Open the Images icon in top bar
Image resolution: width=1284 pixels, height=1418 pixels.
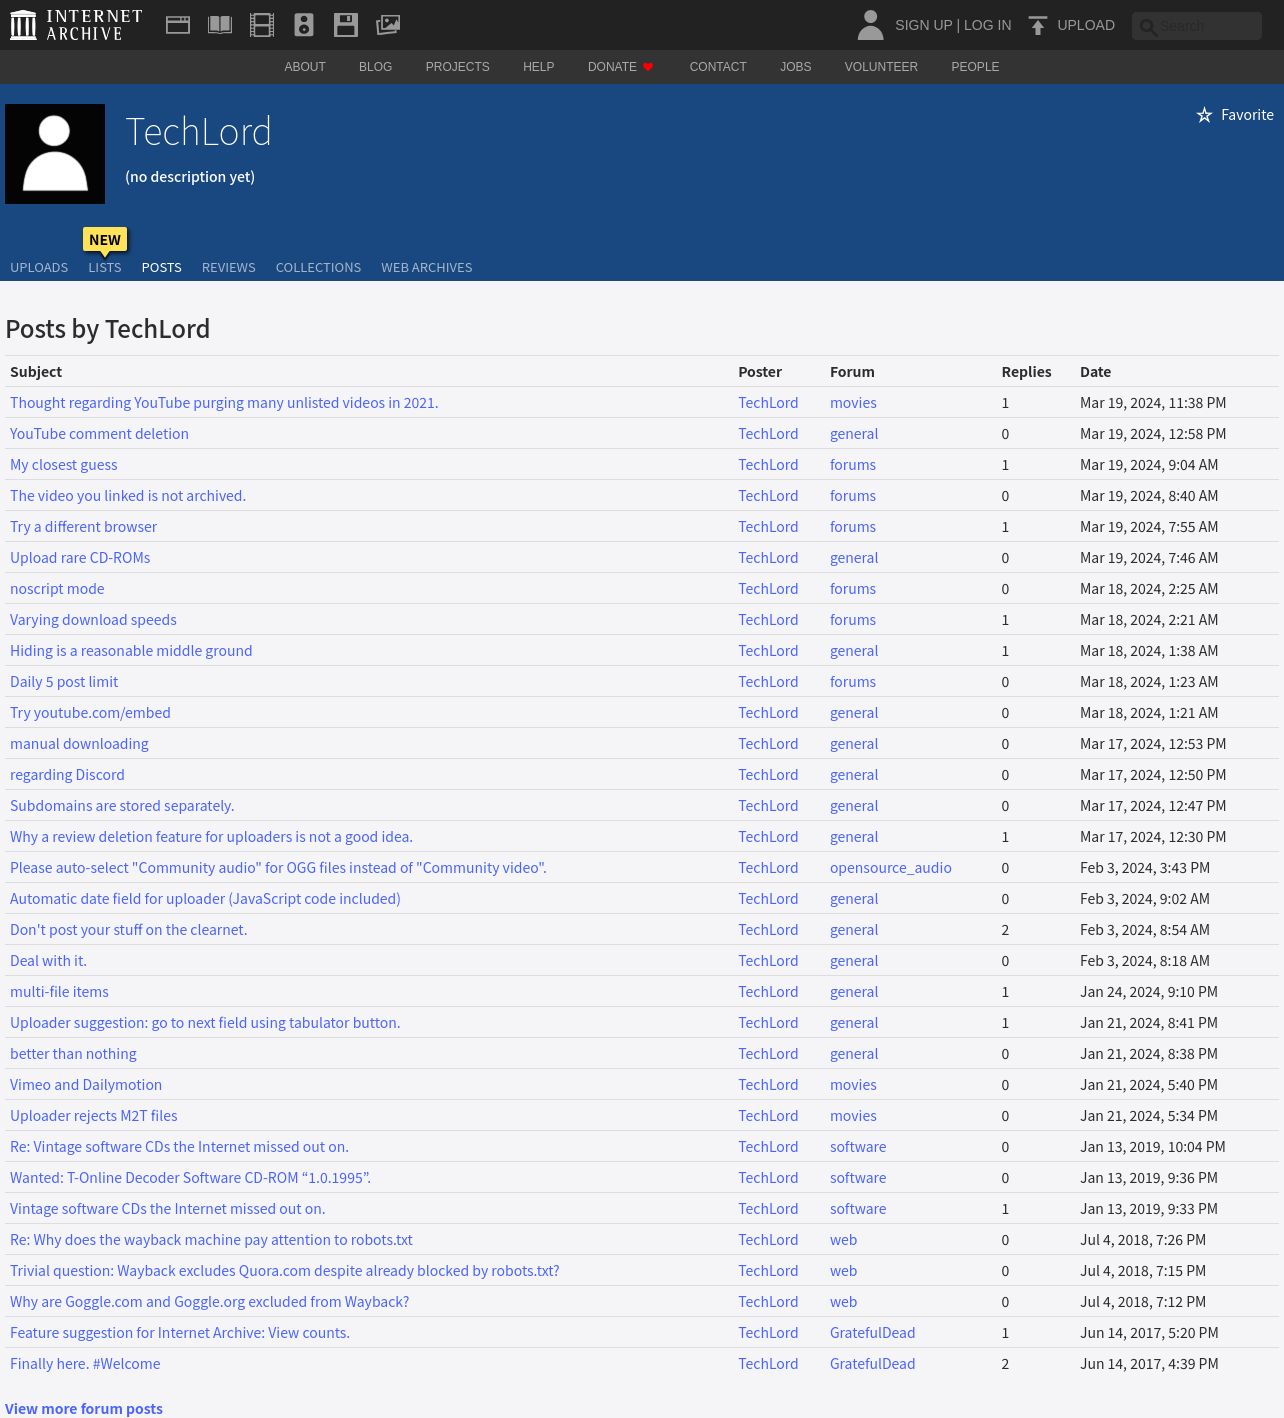pyautogui.click(x=388, y=25)
